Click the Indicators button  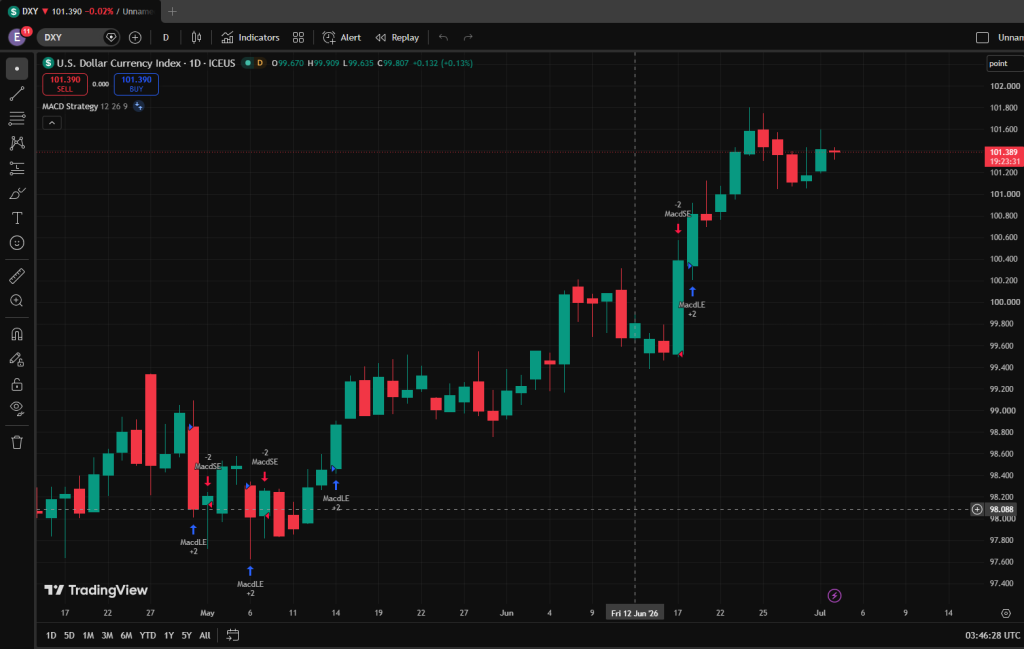(251, 38)
